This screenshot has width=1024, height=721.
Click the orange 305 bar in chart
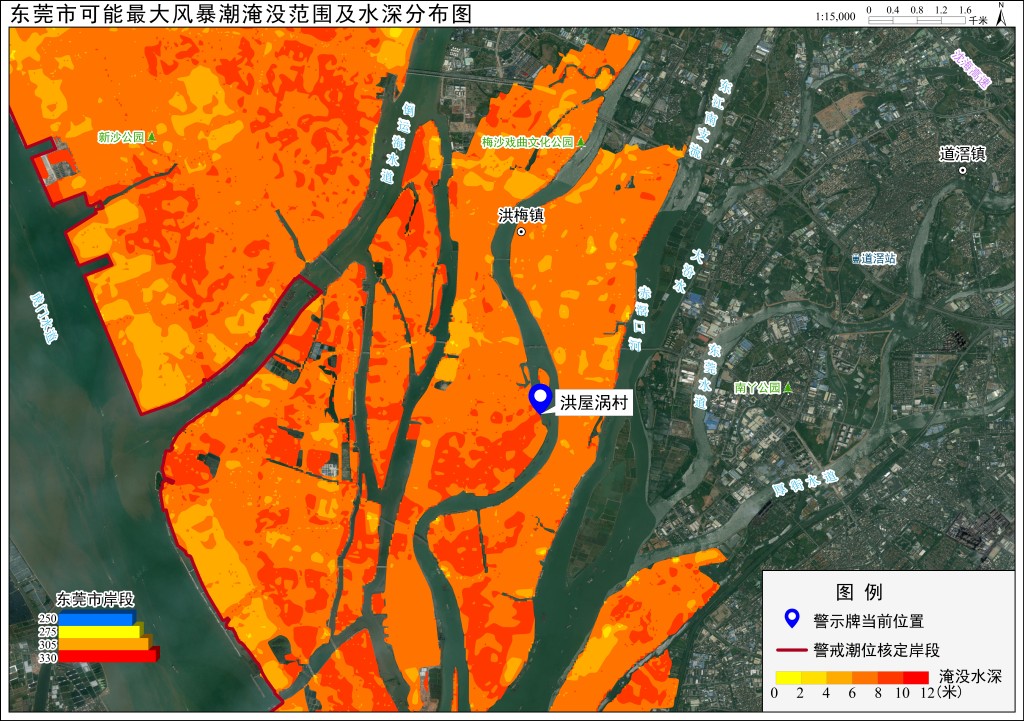[104, 645]
